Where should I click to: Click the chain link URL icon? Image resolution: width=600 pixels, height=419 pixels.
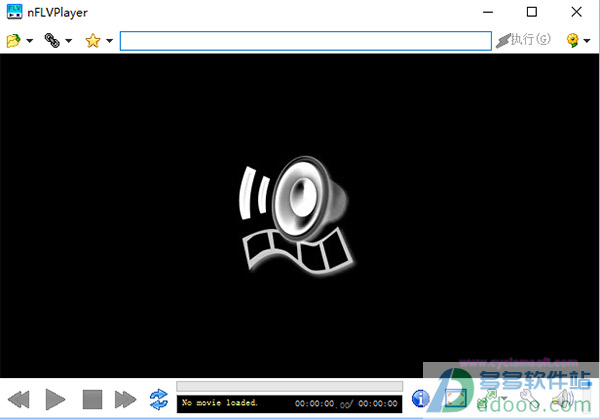pos(52,40)
